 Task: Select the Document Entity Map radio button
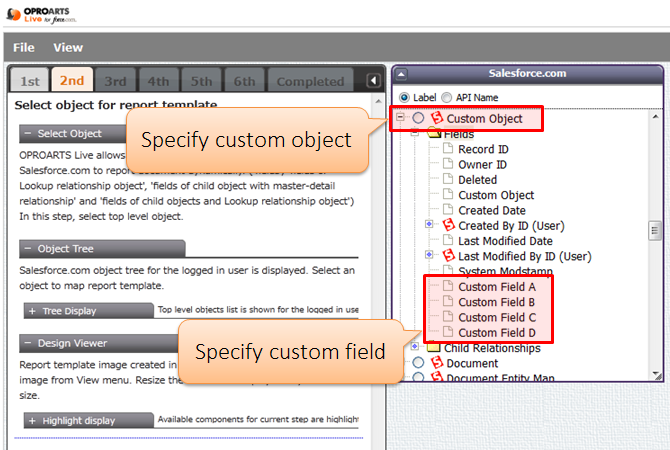(418, 377)
